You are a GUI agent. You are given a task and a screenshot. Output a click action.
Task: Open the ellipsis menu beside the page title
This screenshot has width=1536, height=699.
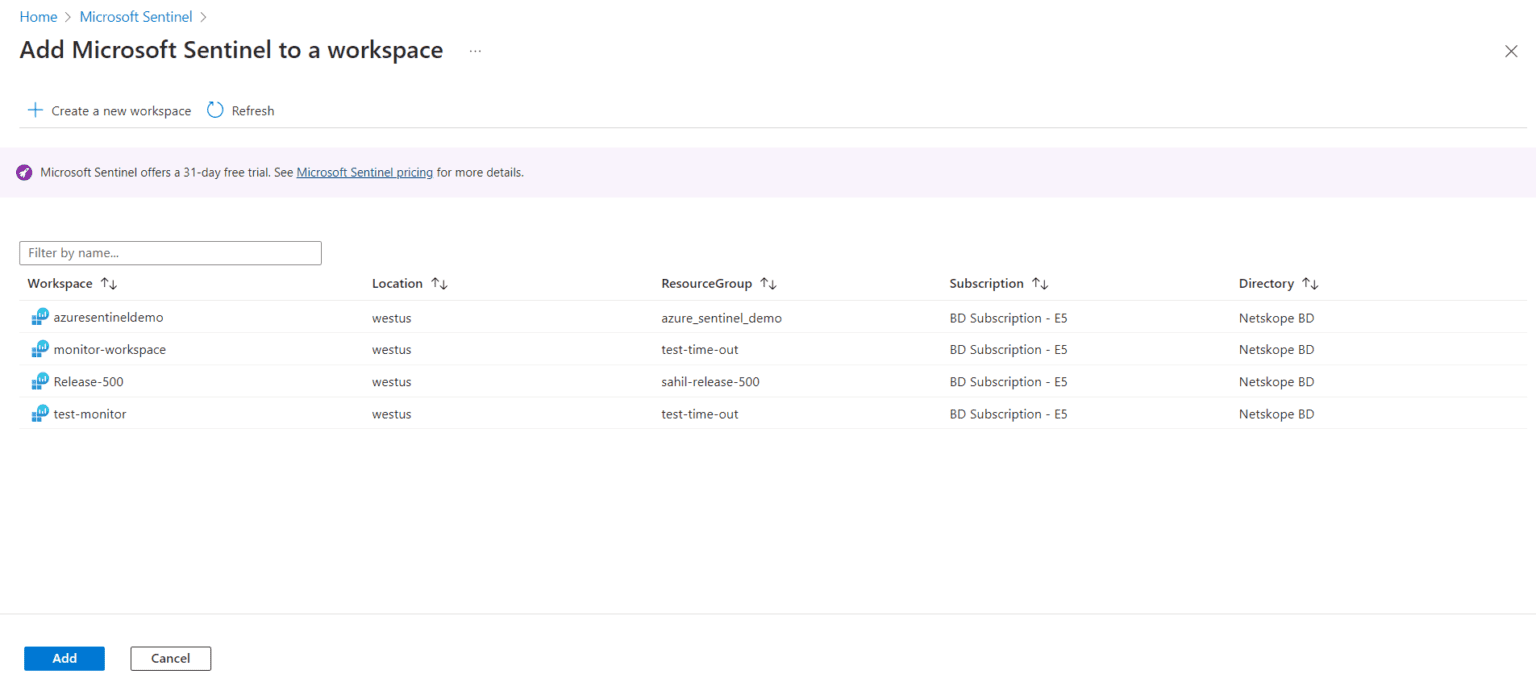(475, 50)
